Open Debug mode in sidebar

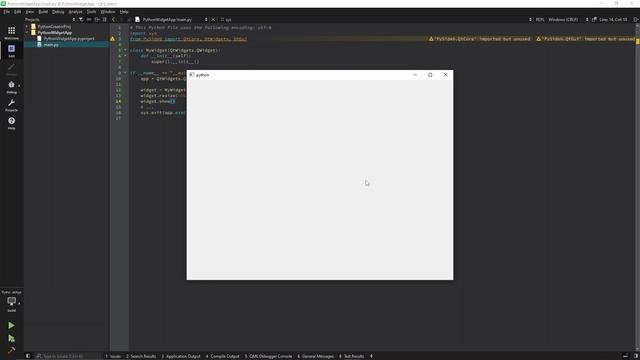click(11, 87)
